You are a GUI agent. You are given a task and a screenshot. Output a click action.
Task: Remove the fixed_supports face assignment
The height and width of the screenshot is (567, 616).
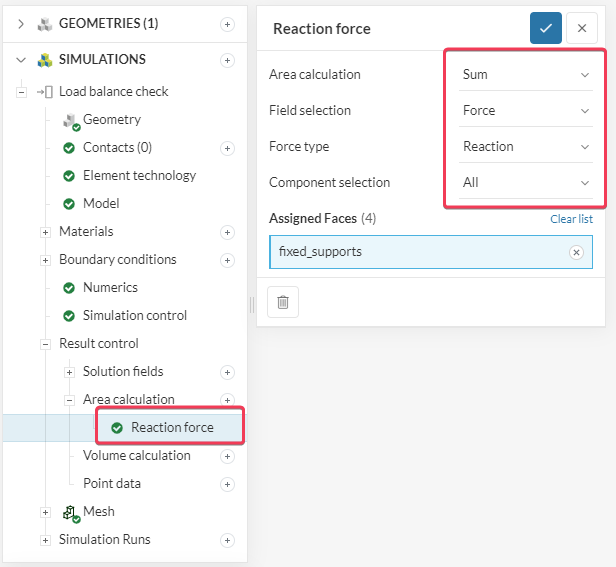pyautogui.click(x=576, y=252)
